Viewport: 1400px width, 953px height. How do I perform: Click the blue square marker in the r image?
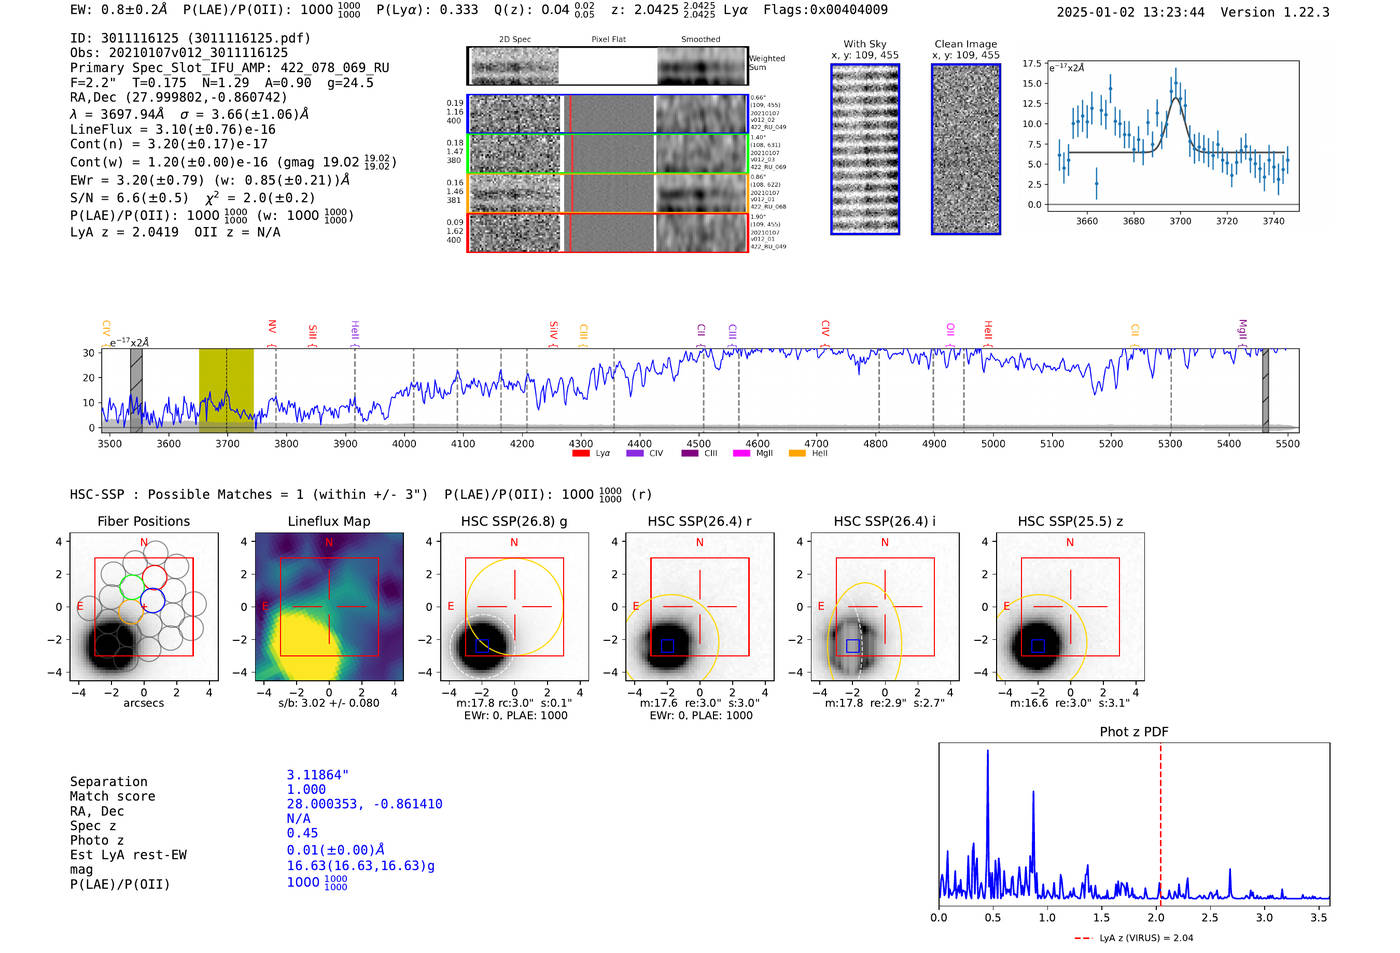pyautogui.click(x=667, y=646)
